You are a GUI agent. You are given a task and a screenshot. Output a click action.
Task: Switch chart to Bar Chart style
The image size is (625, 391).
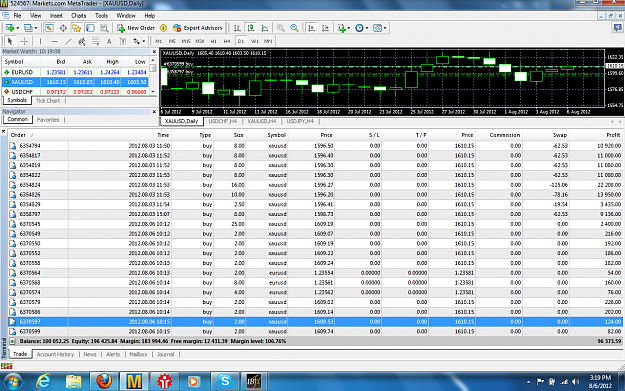[237, 28]
